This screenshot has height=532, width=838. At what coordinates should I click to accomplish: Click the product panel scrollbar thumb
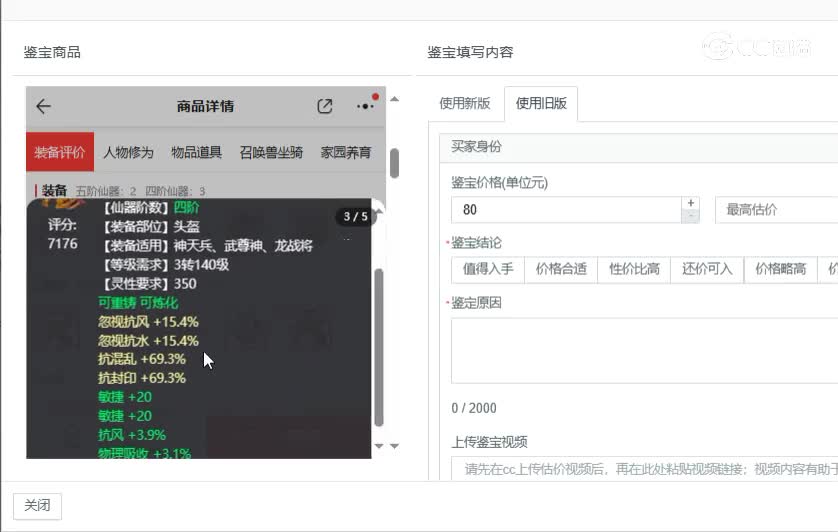pyautogui.click(x=394, y=163)
